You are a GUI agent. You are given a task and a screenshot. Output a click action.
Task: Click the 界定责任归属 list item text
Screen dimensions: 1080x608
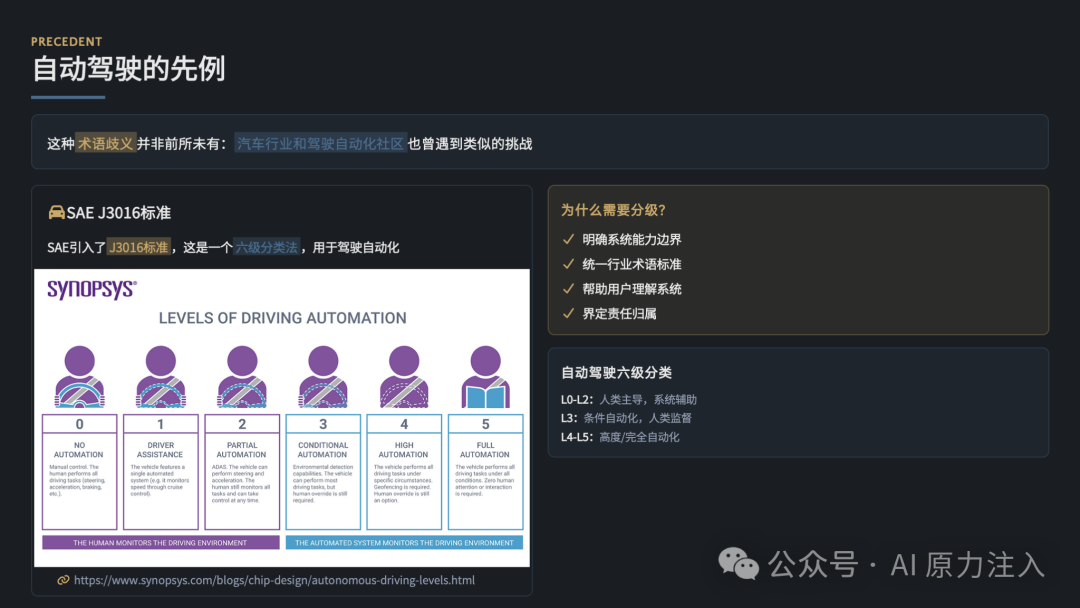(619, 313)
